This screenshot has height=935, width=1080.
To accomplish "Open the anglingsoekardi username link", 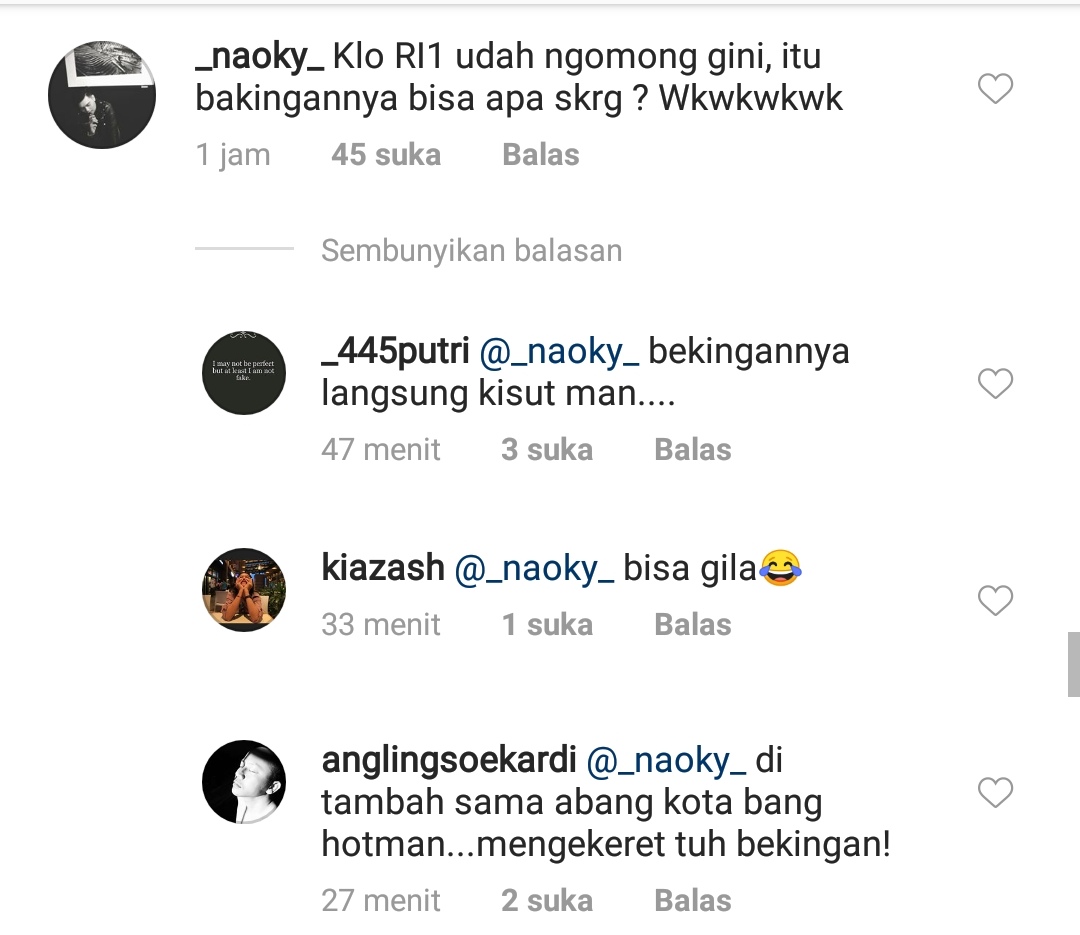I will [448, 761].
